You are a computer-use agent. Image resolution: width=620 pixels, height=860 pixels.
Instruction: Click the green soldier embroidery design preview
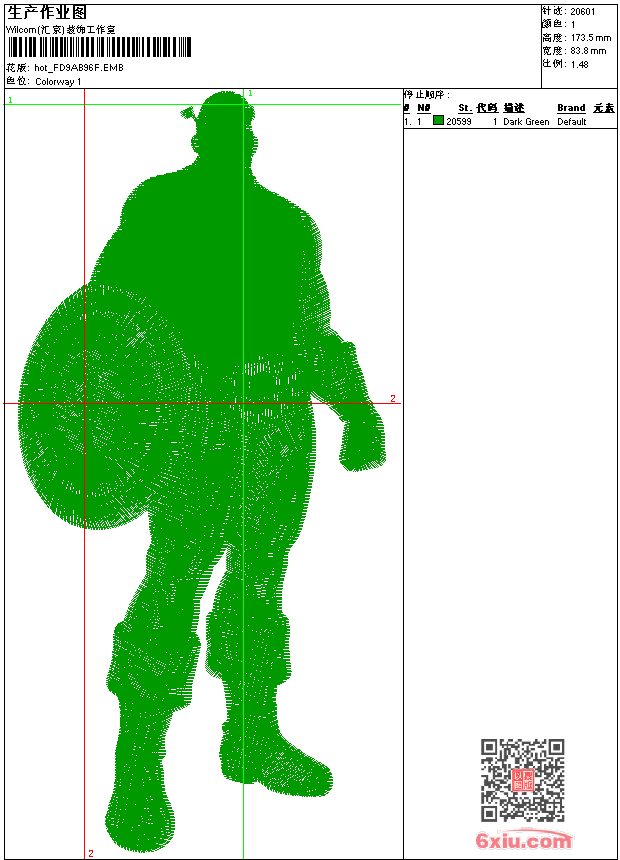(203, 472)
